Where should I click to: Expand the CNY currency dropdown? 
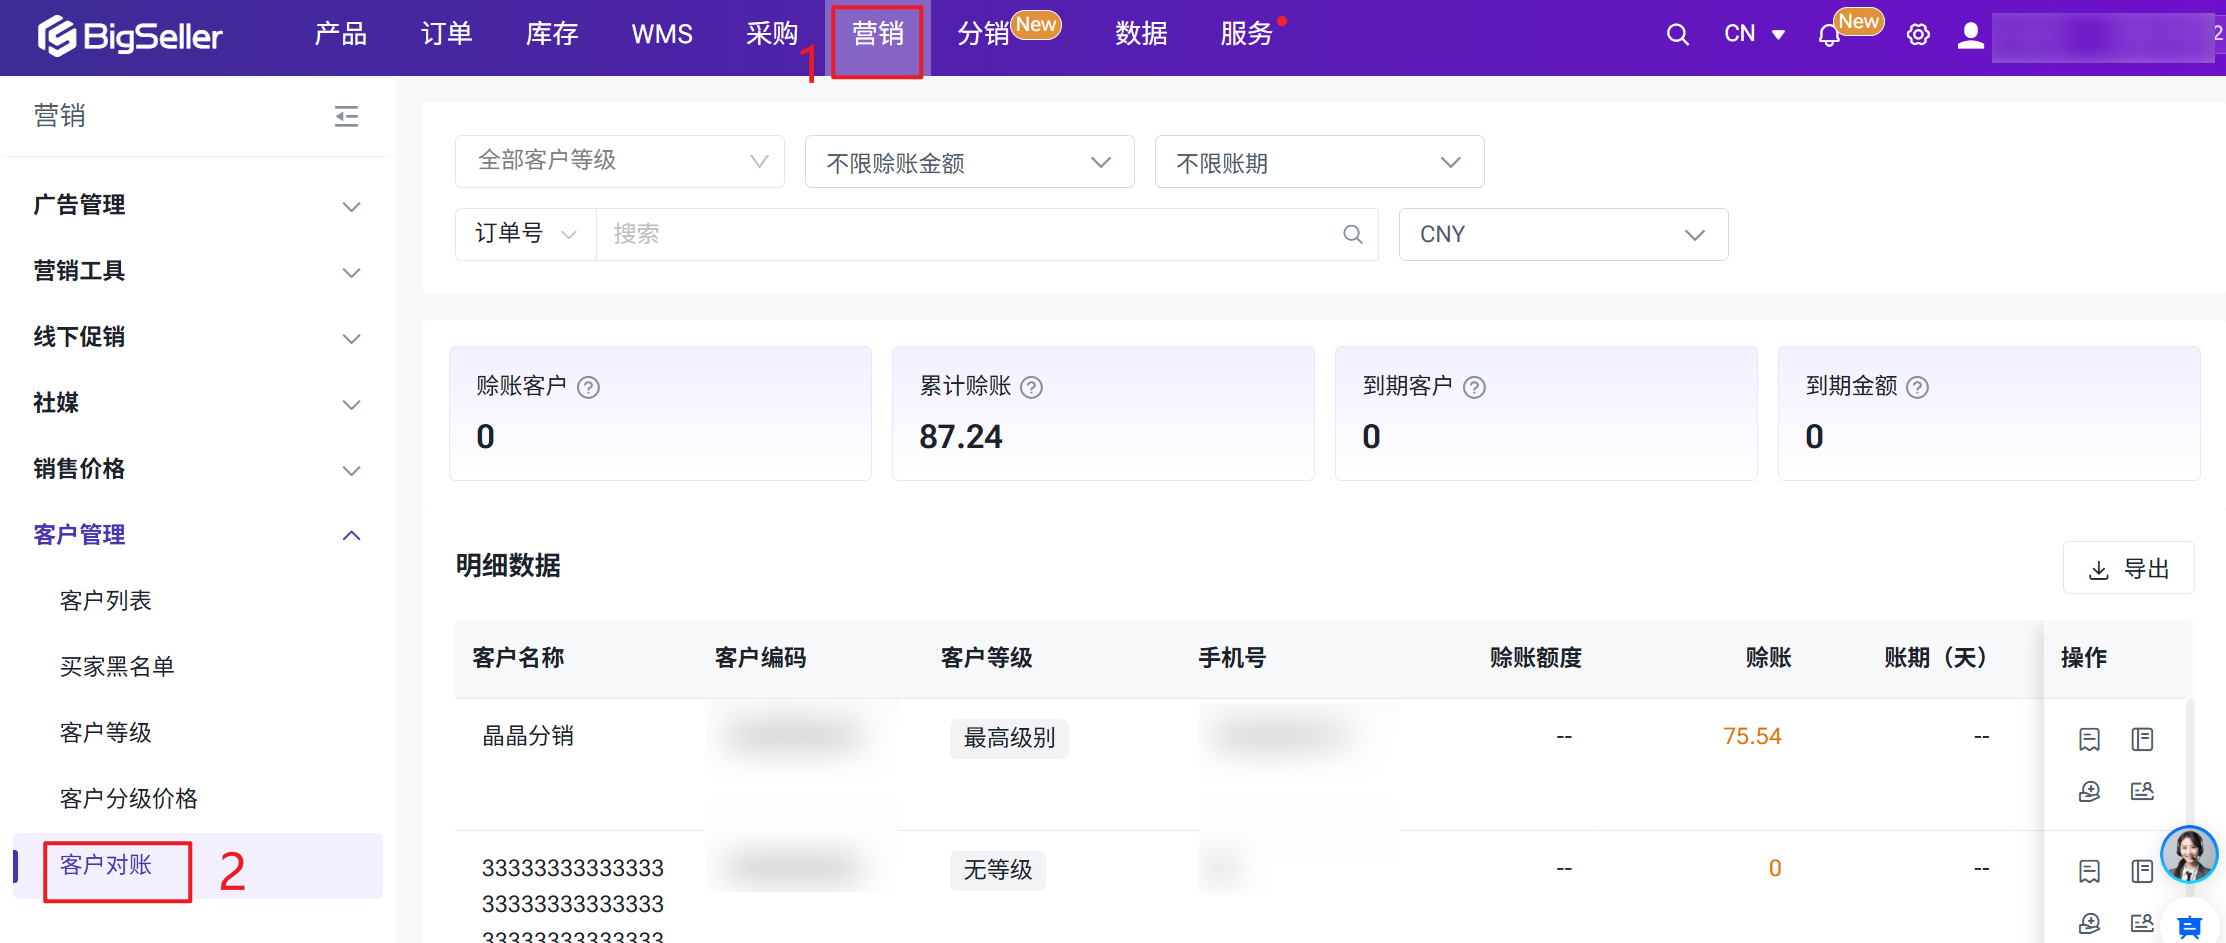point(1562,235)
